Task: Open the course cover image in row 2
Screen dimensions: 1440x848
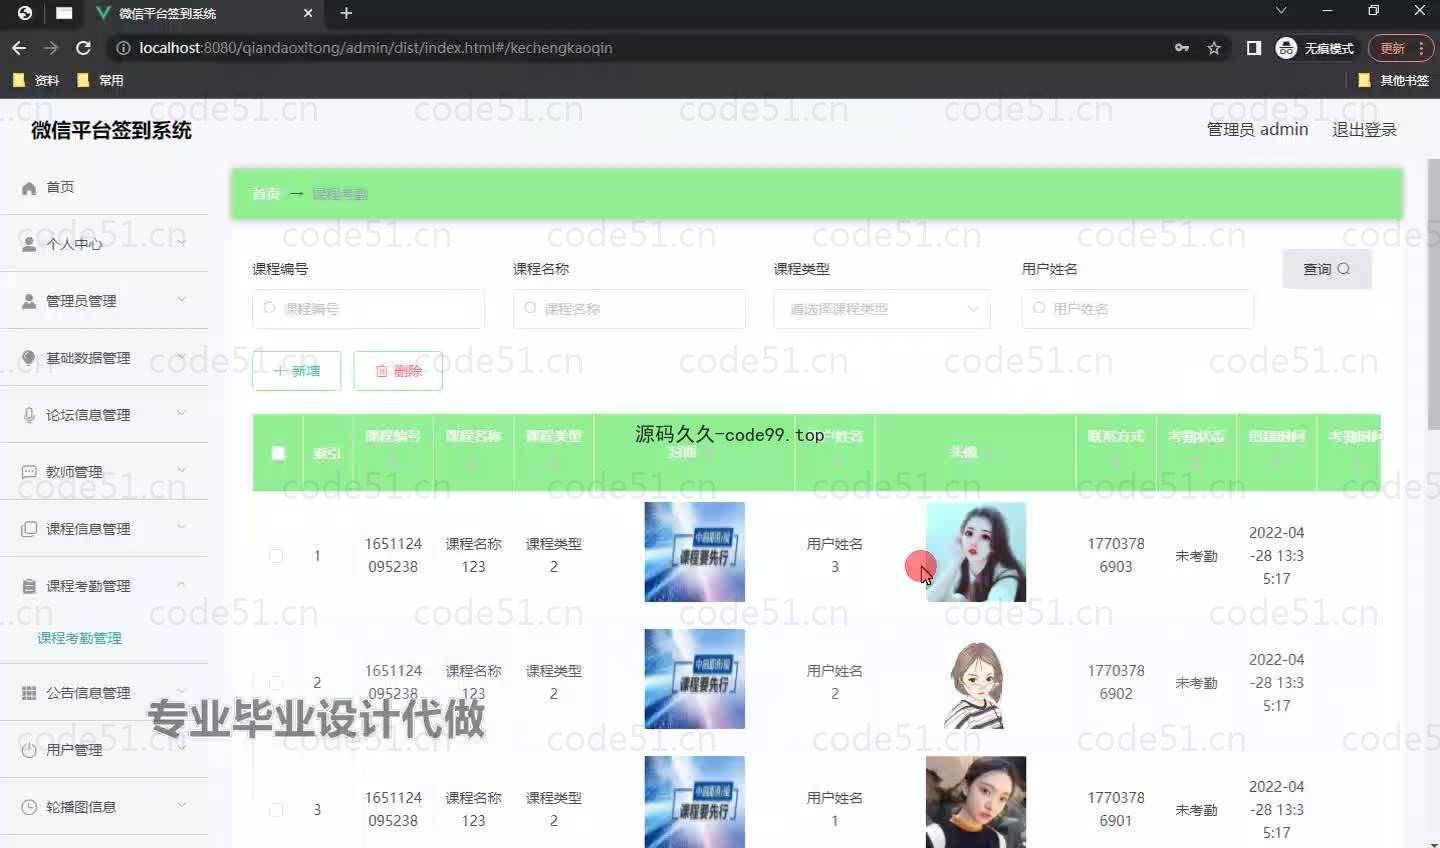Action: (695, 679)
